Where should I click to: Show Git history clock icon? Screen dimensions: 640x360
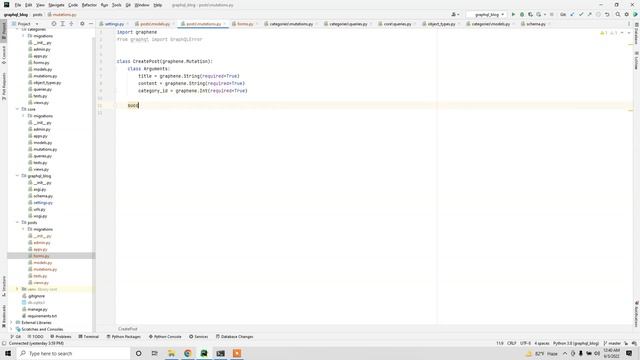tap(598, 14)
